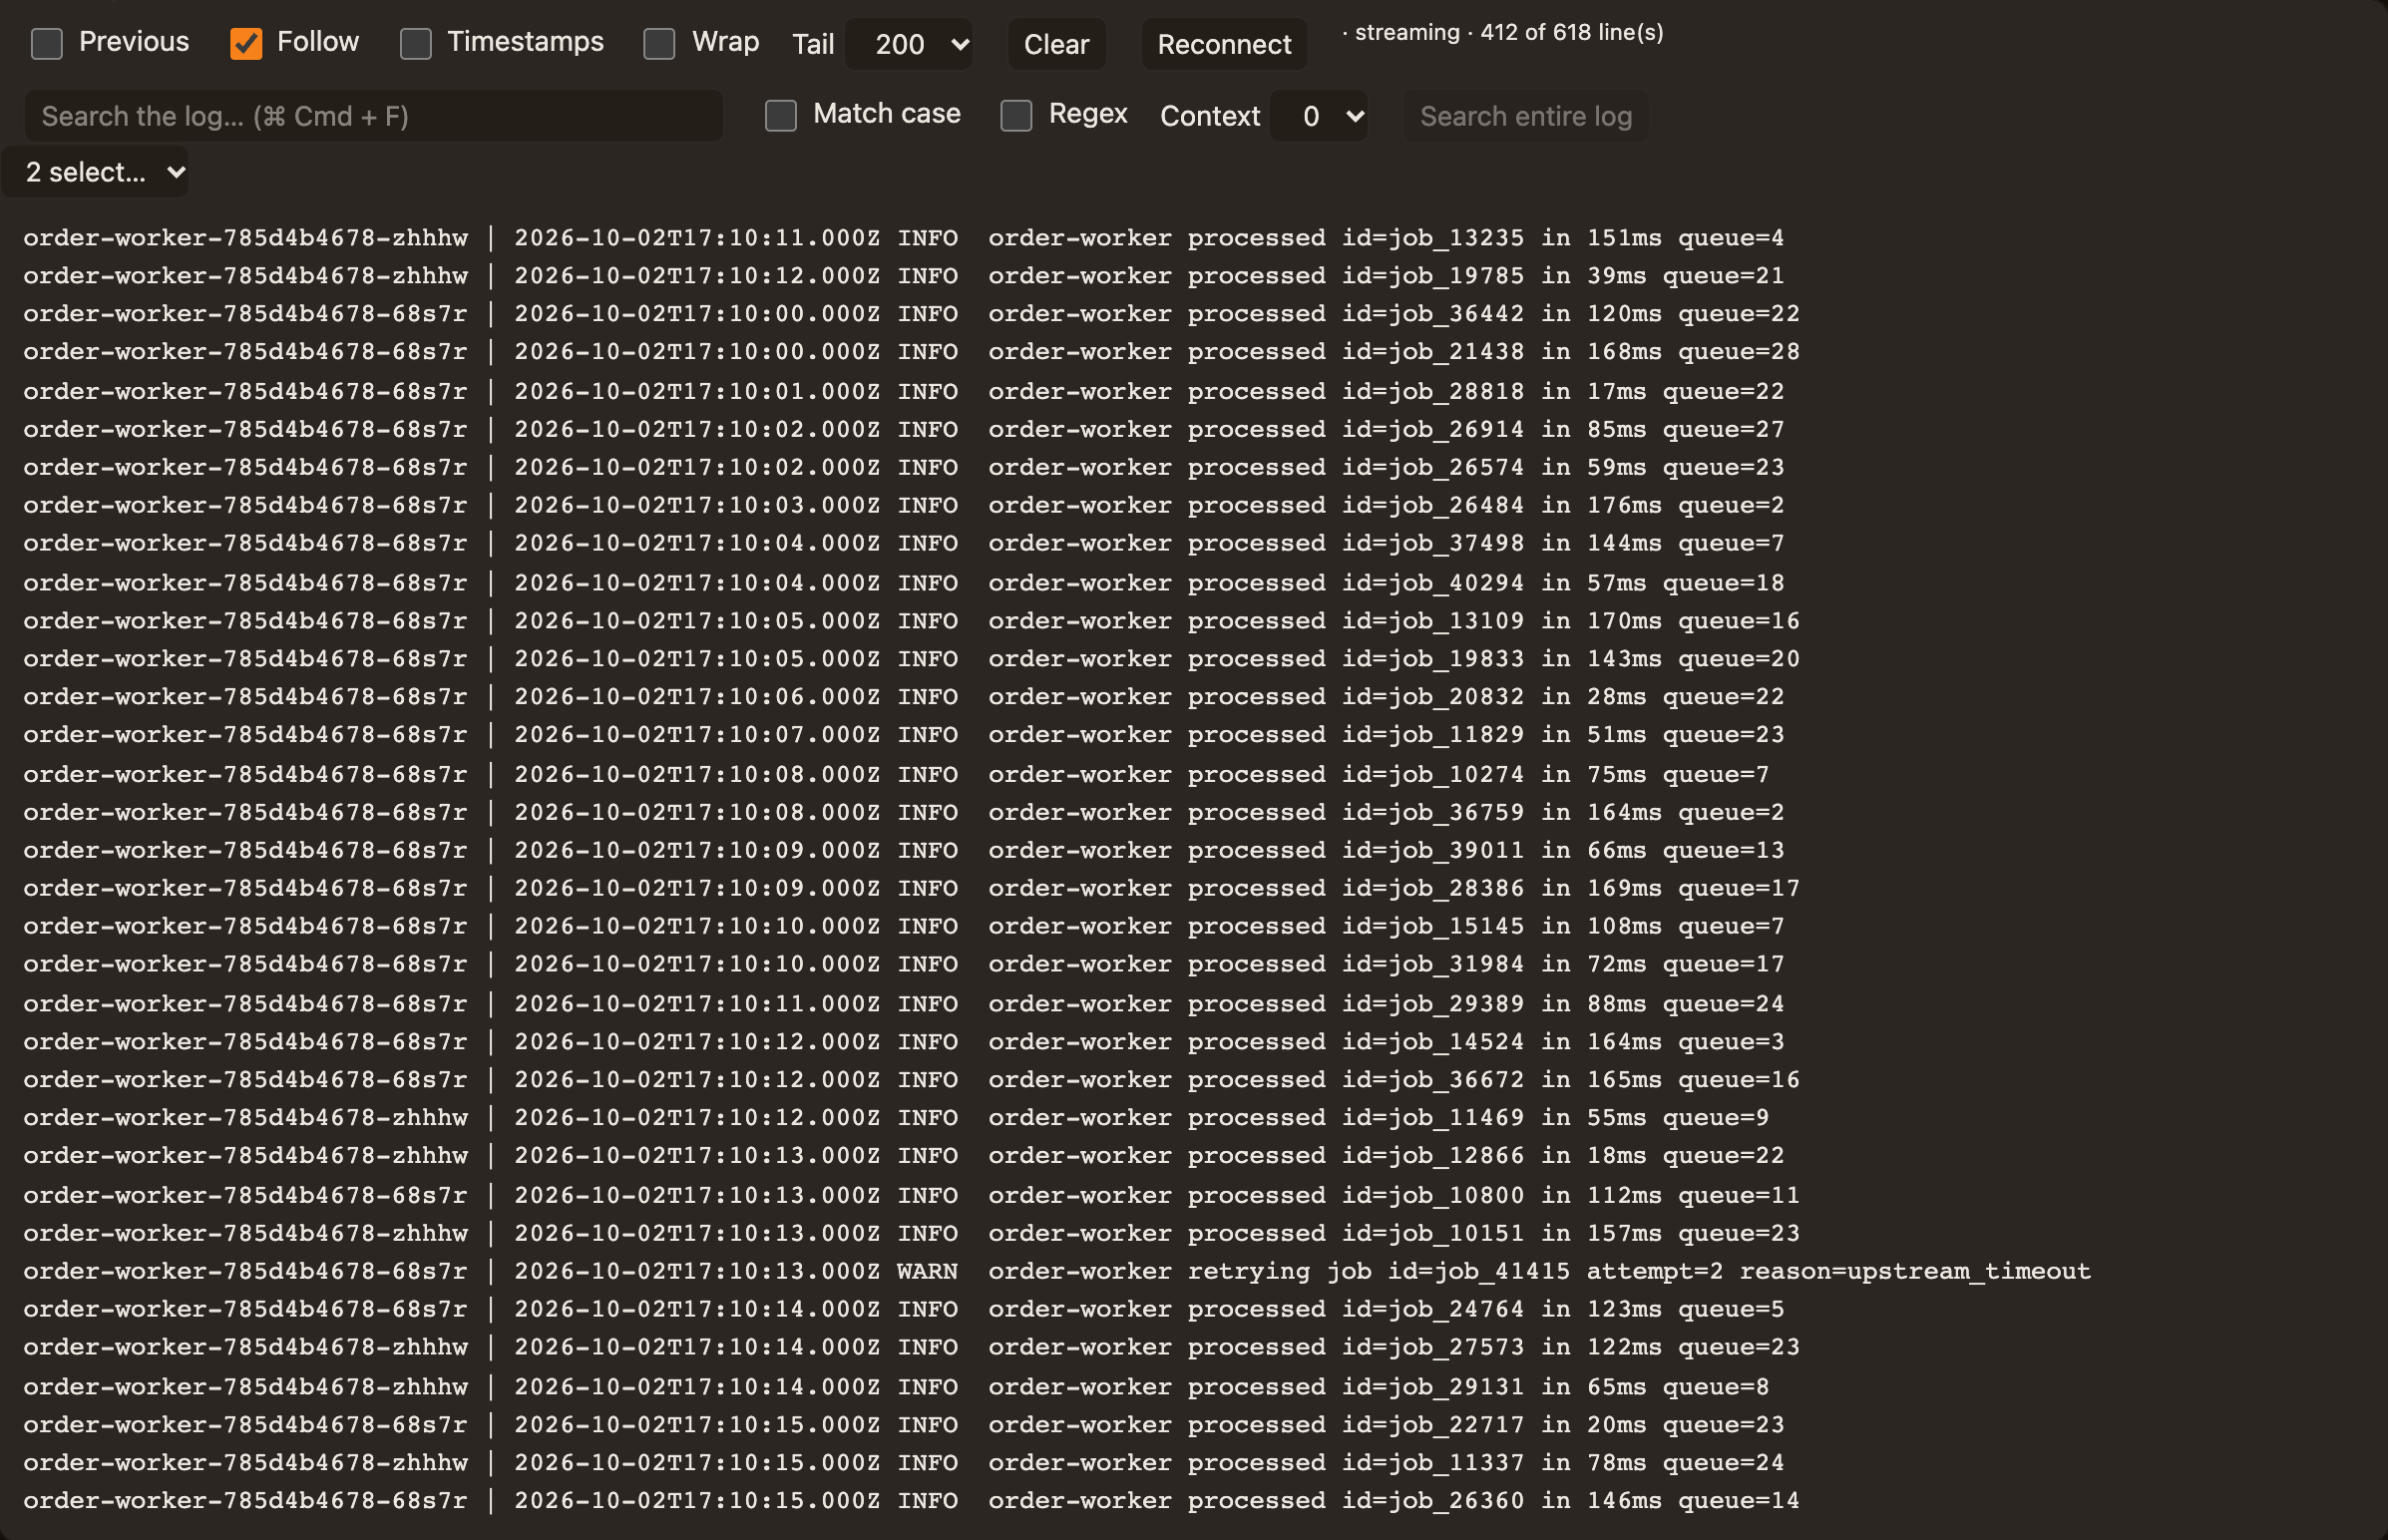
Task: Click log line with id=job_20832
Action: [904, 697]
